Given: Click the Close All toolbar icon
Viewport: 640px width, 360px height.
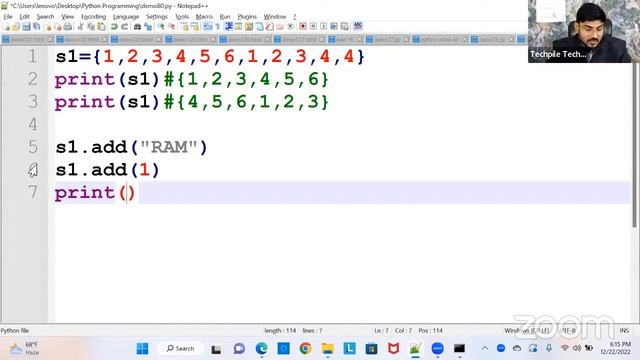Looking at the screenshot, I should click(x=58, y=27).
